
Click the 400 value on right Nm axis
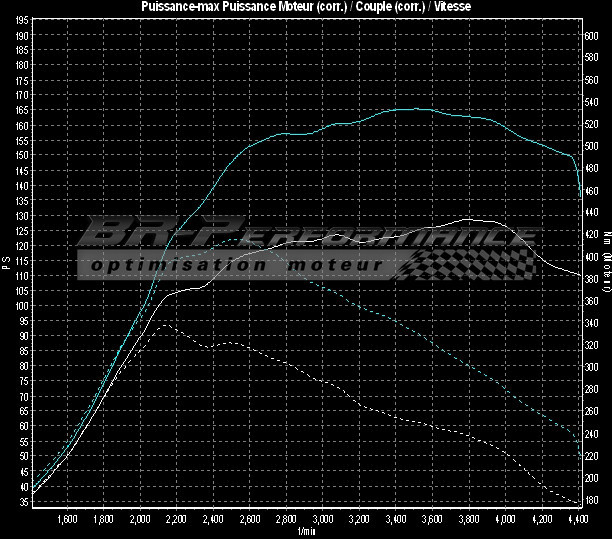pyautogui.click(x=590, y=257)
